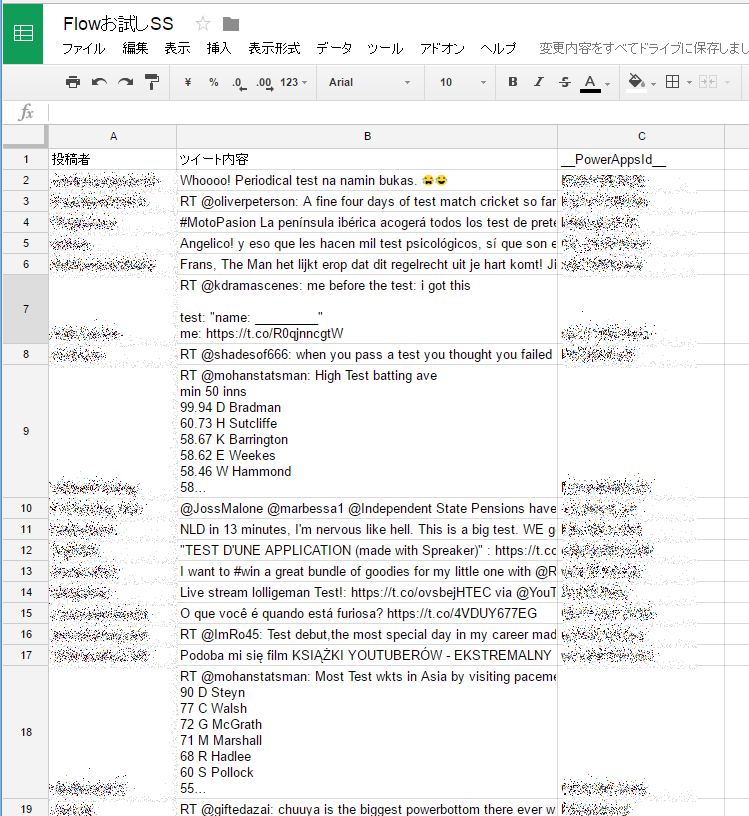The image size is (749, 816).
Task: Click cell starting 'Whoooo! Periodical test'
Action: (367, 181)
